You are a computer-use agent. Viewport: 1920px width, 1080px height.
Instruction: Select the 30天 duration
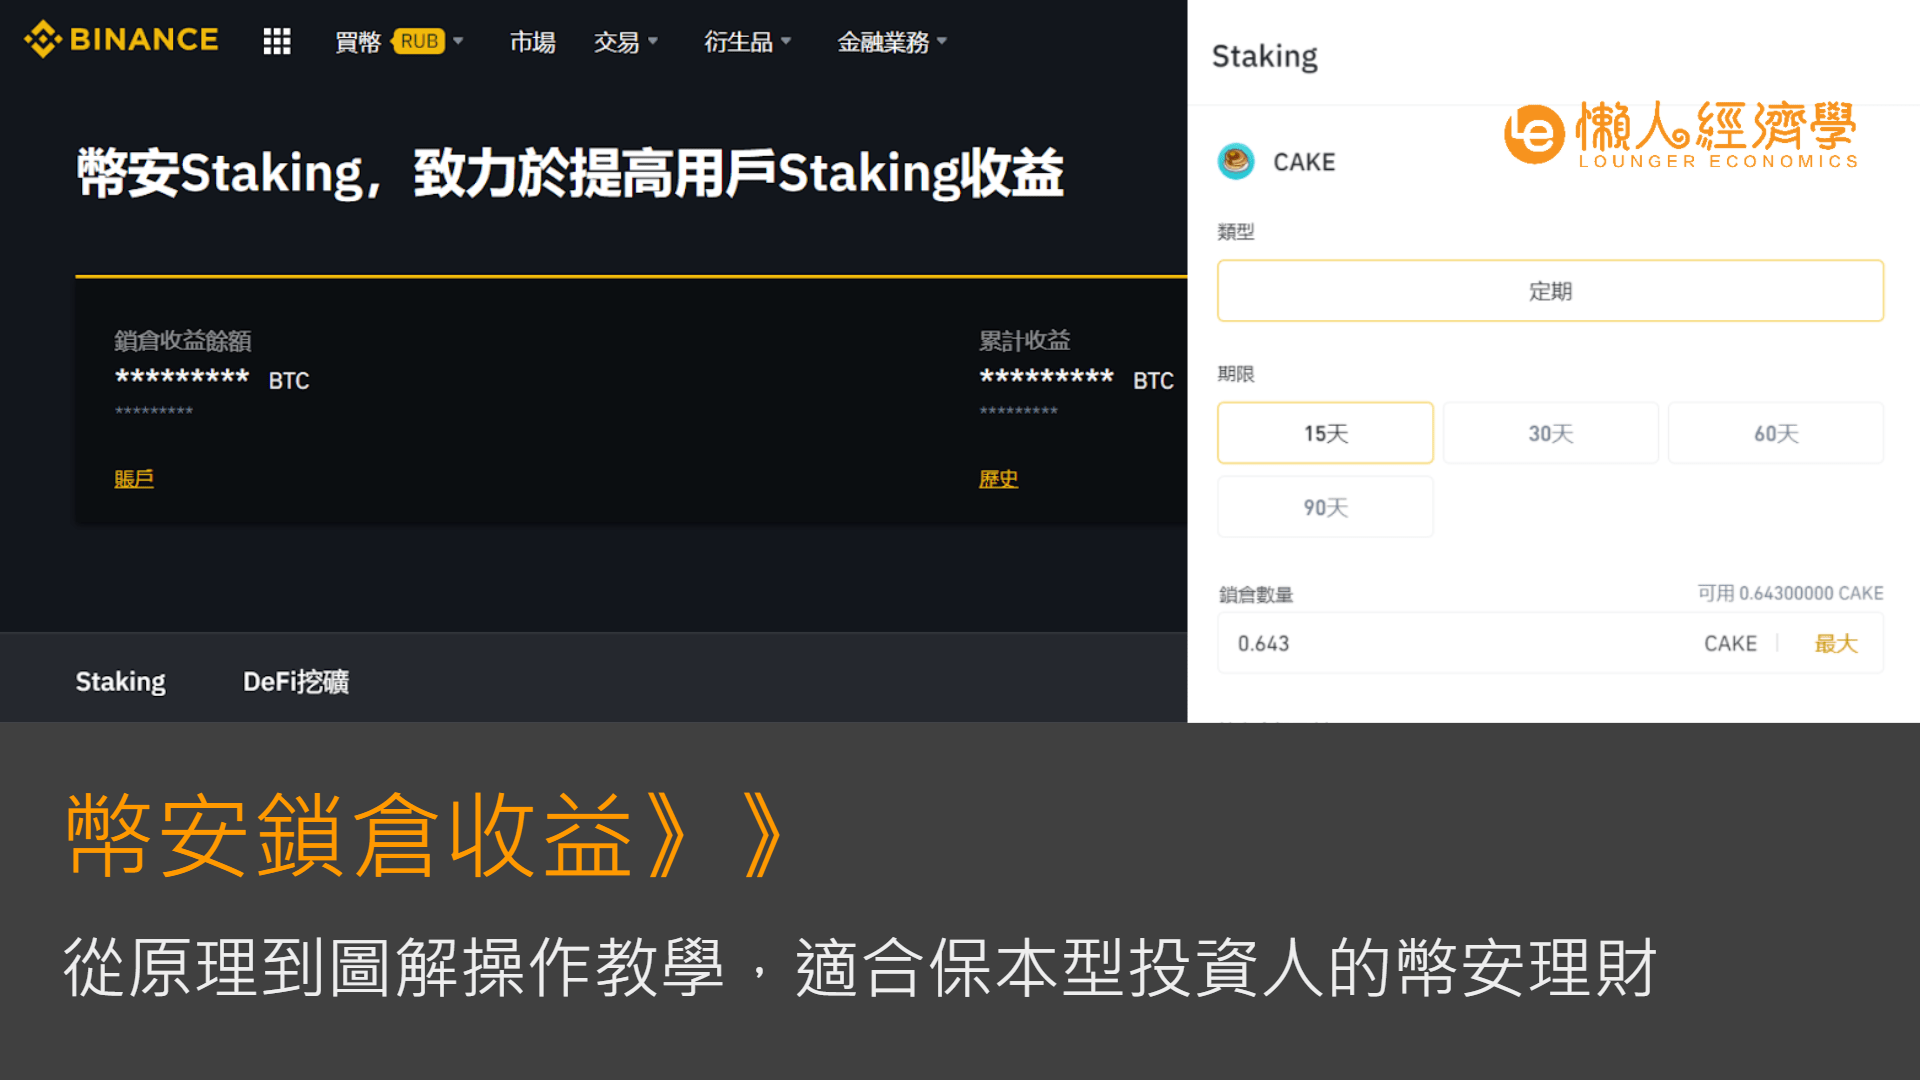1550,433
